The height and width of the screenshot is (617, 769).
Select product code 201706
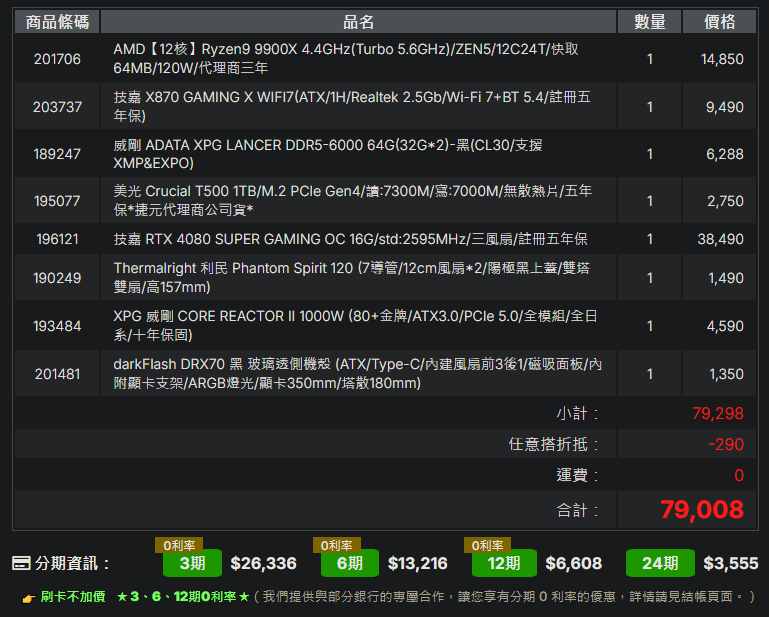pos(57,59)
